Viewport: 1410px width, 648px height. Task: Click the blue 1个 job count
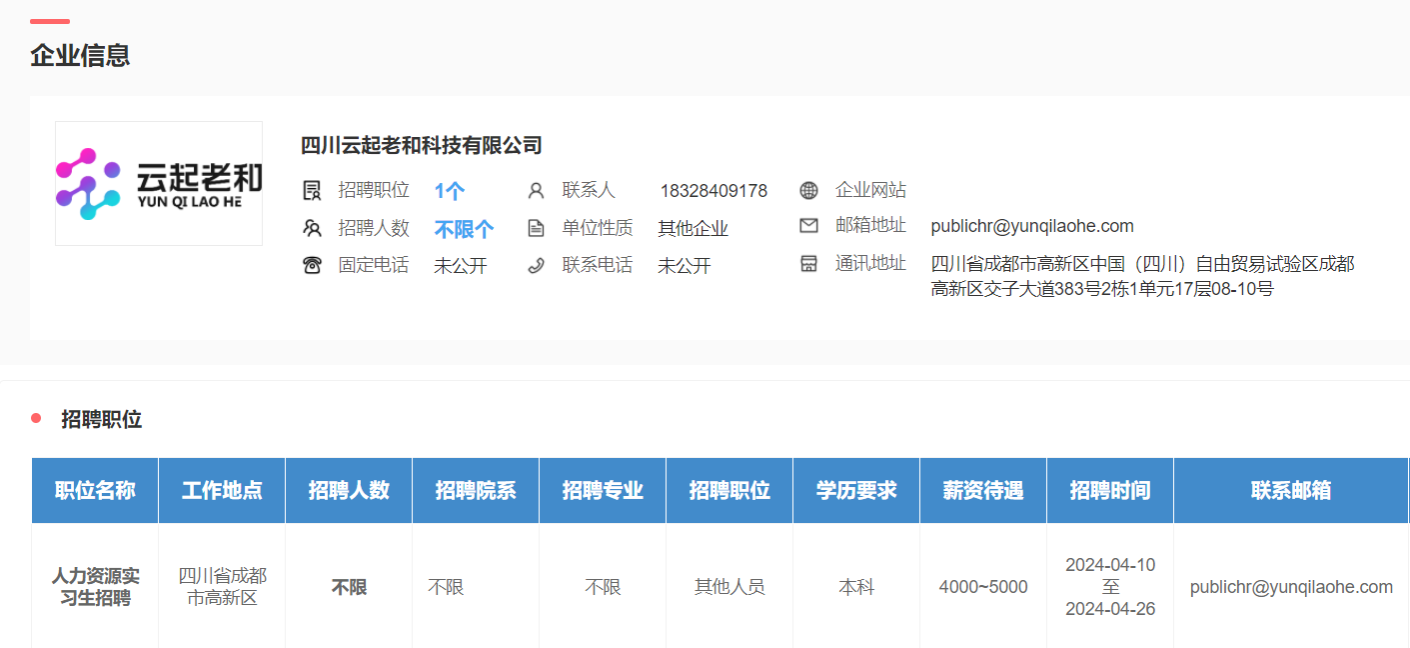click(x=449, y=191)
